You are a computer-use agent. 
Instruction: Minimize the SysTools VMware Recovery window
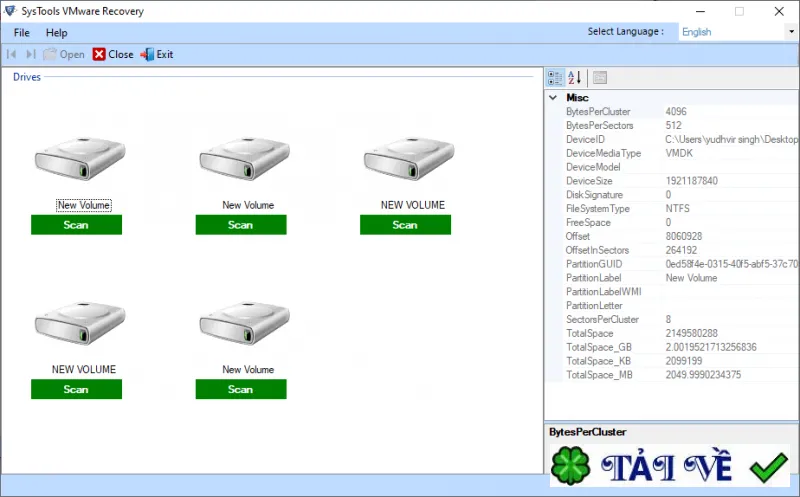pyautogui.click(x=701, y=11)
